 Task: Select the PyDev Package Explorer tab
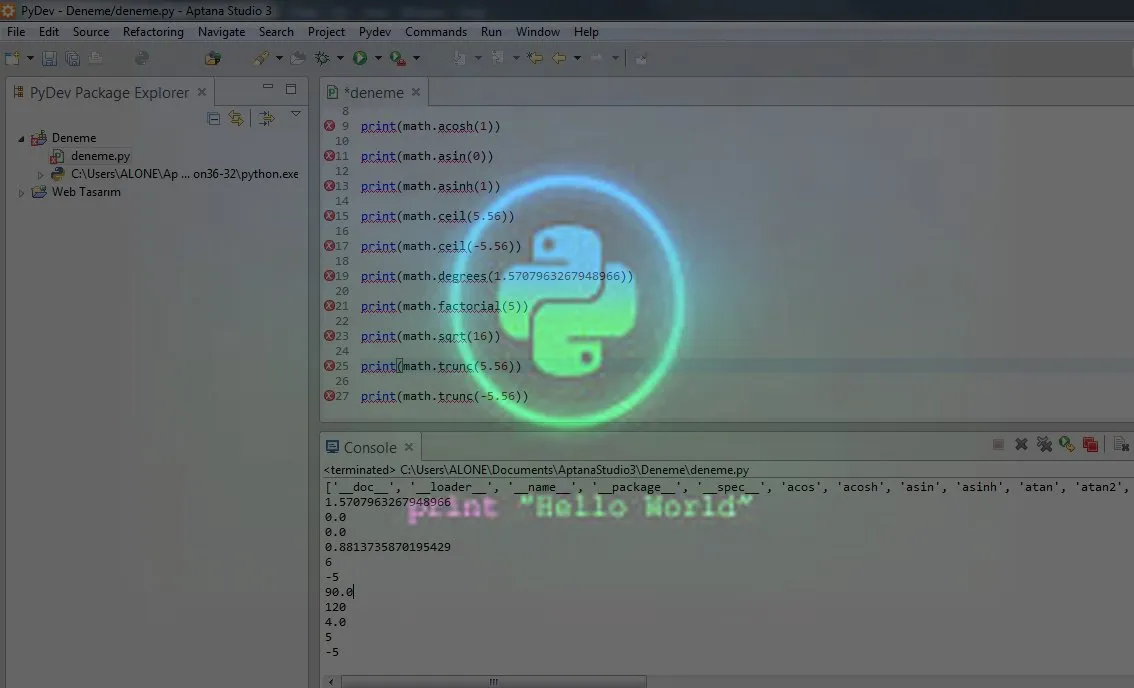(x=108, y=93)
